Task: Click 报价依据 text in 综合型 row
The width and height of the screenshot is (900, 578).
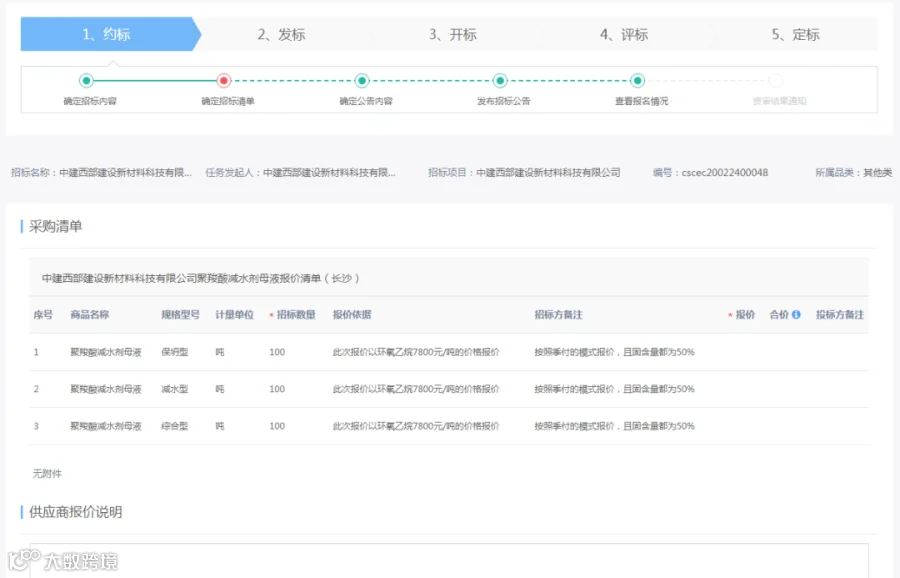Action: coord(416,426)
